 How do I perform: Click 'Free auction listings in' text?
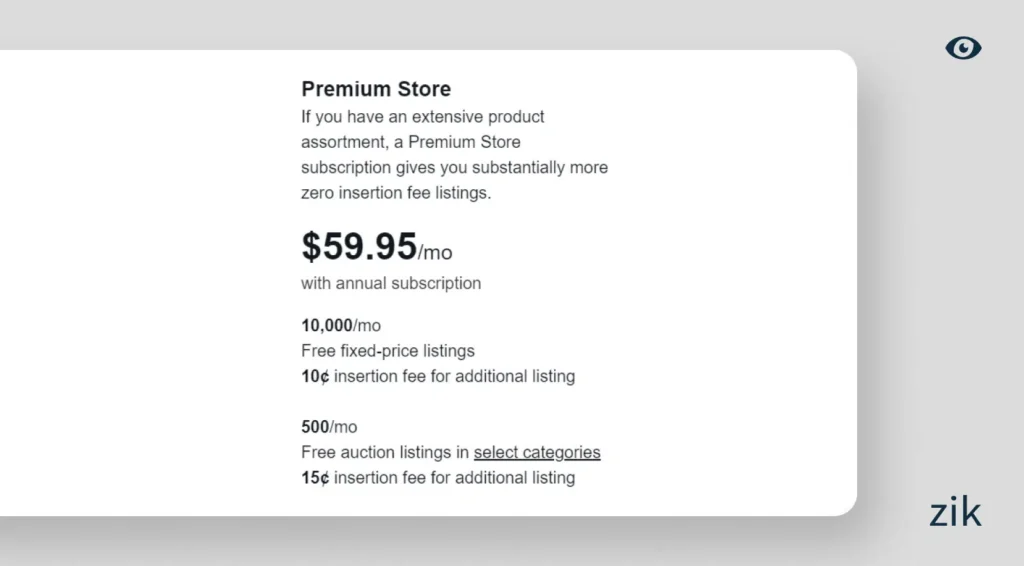pos(386,452)
